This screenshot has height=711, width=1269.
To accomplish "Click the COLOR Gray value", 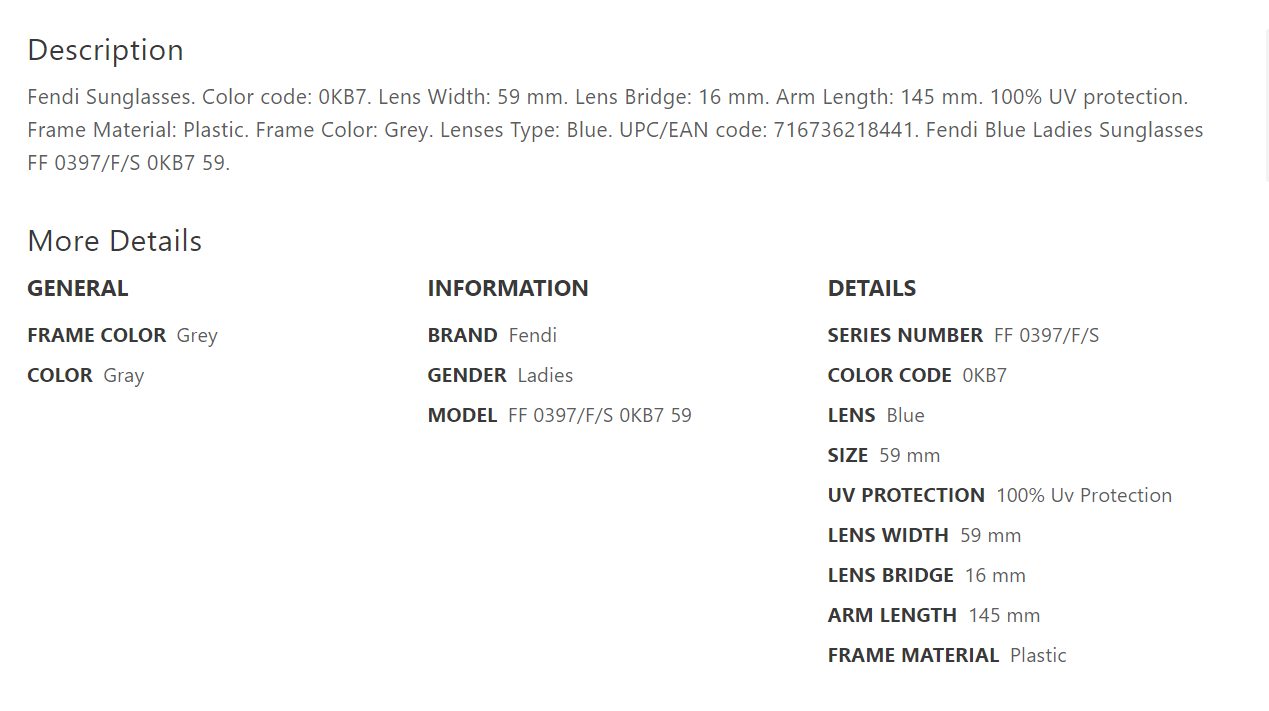I will point(124,376).
